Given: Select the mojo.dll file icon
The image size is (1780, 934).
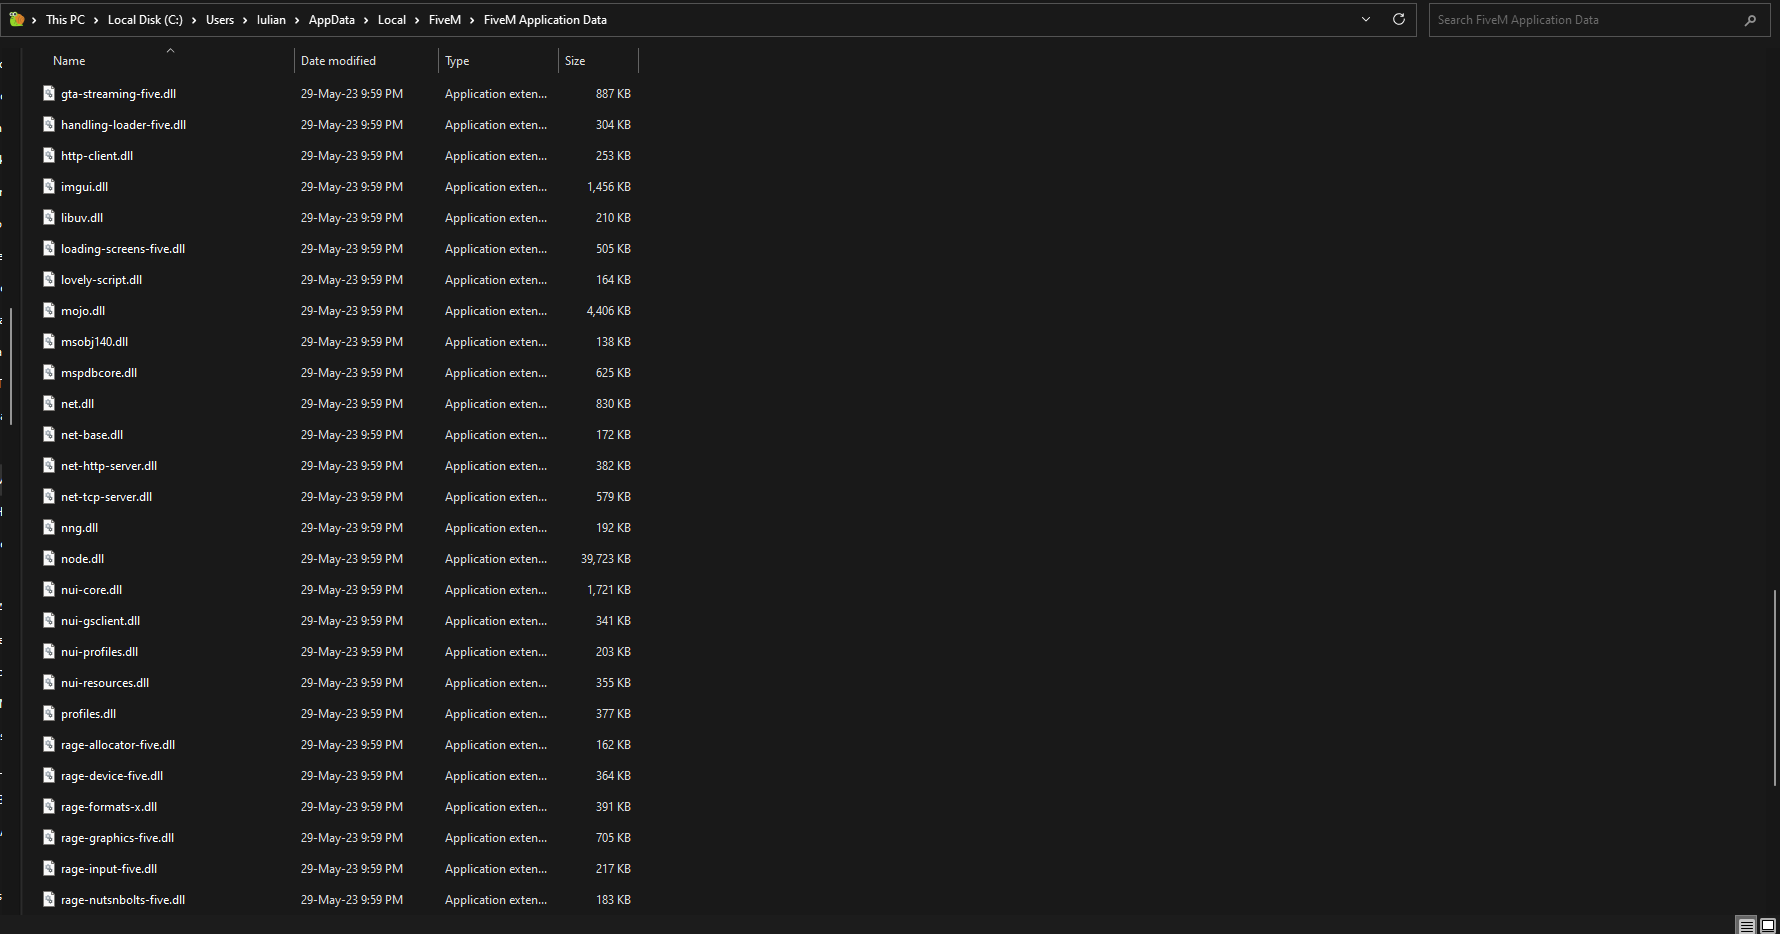Looking at the screenshot, I should 49,310.
